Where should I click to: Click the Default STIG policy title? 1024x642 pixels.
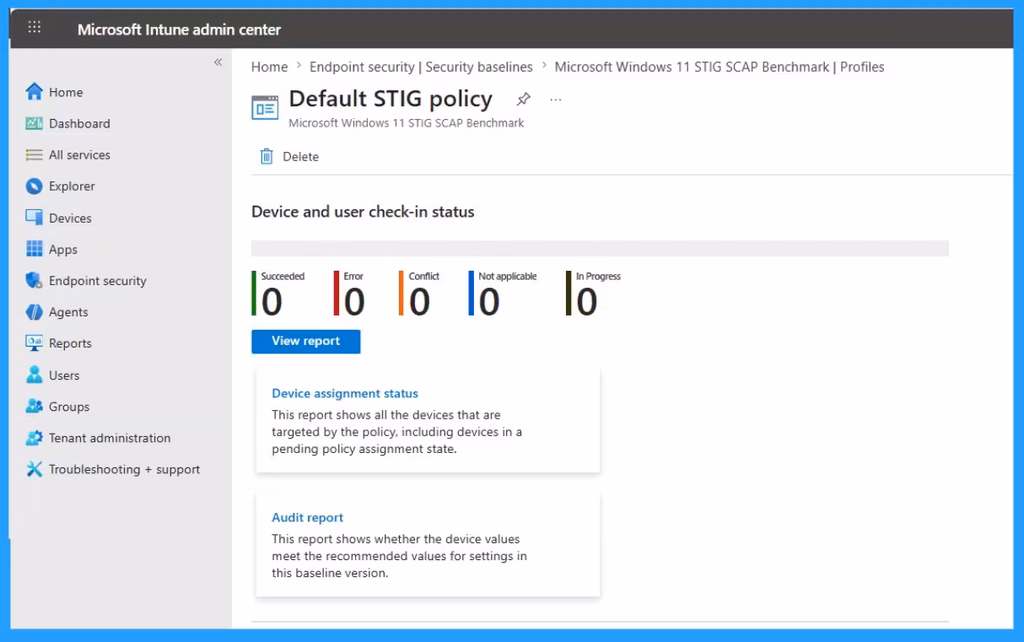391,99
